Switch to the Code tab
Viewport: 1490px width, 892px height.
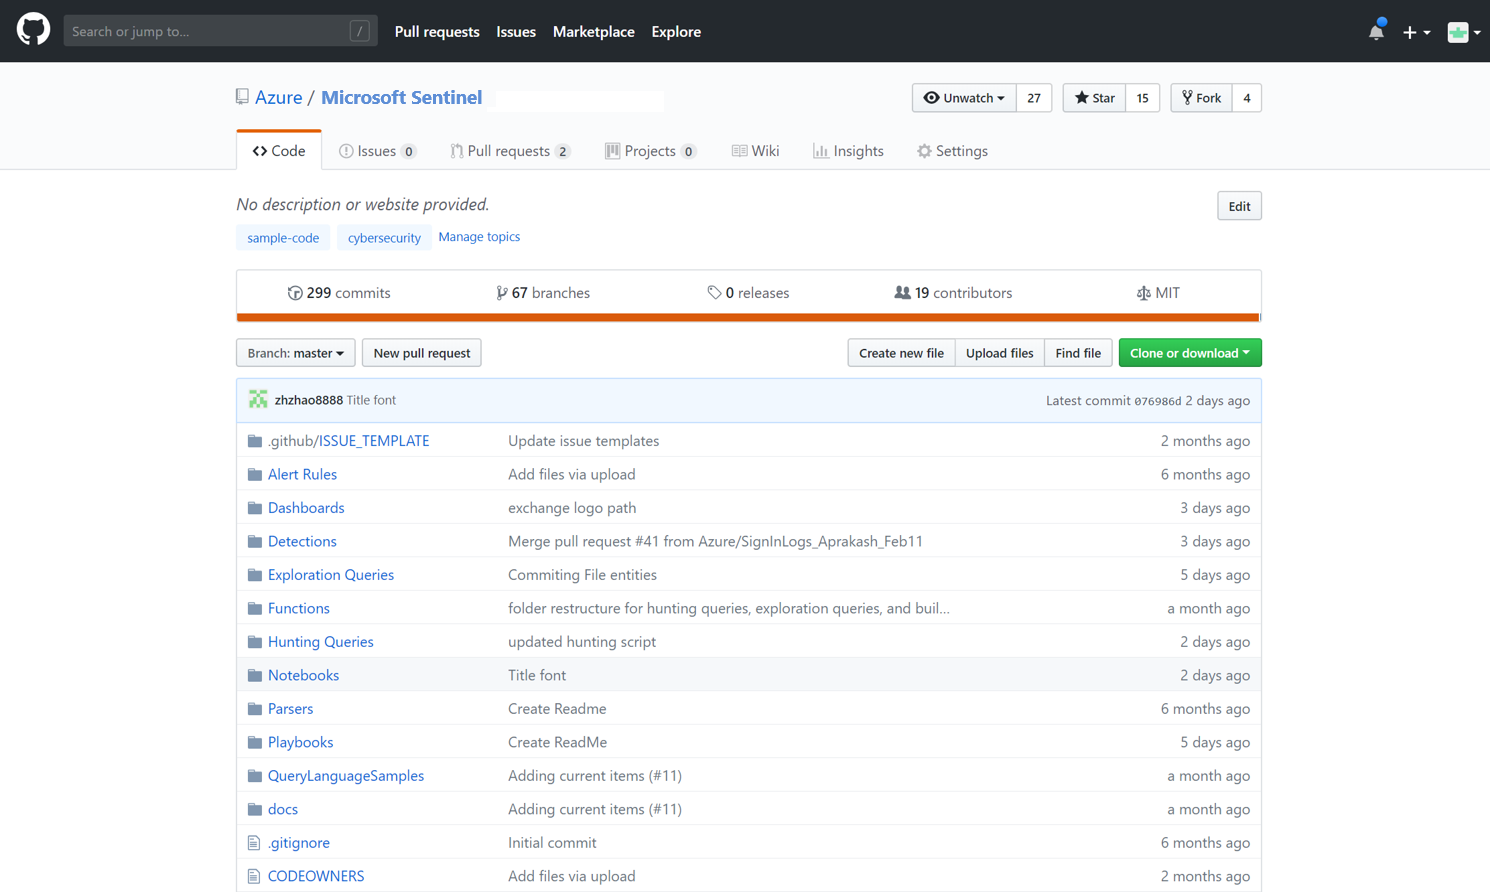tap(279, 151)
